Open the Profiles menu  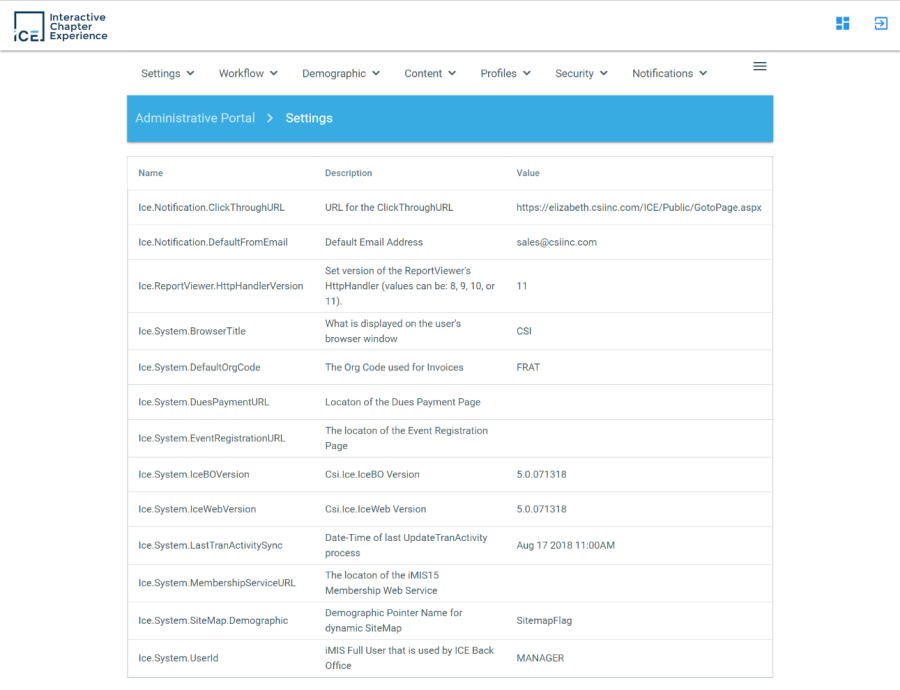click(x=505, y=73)
